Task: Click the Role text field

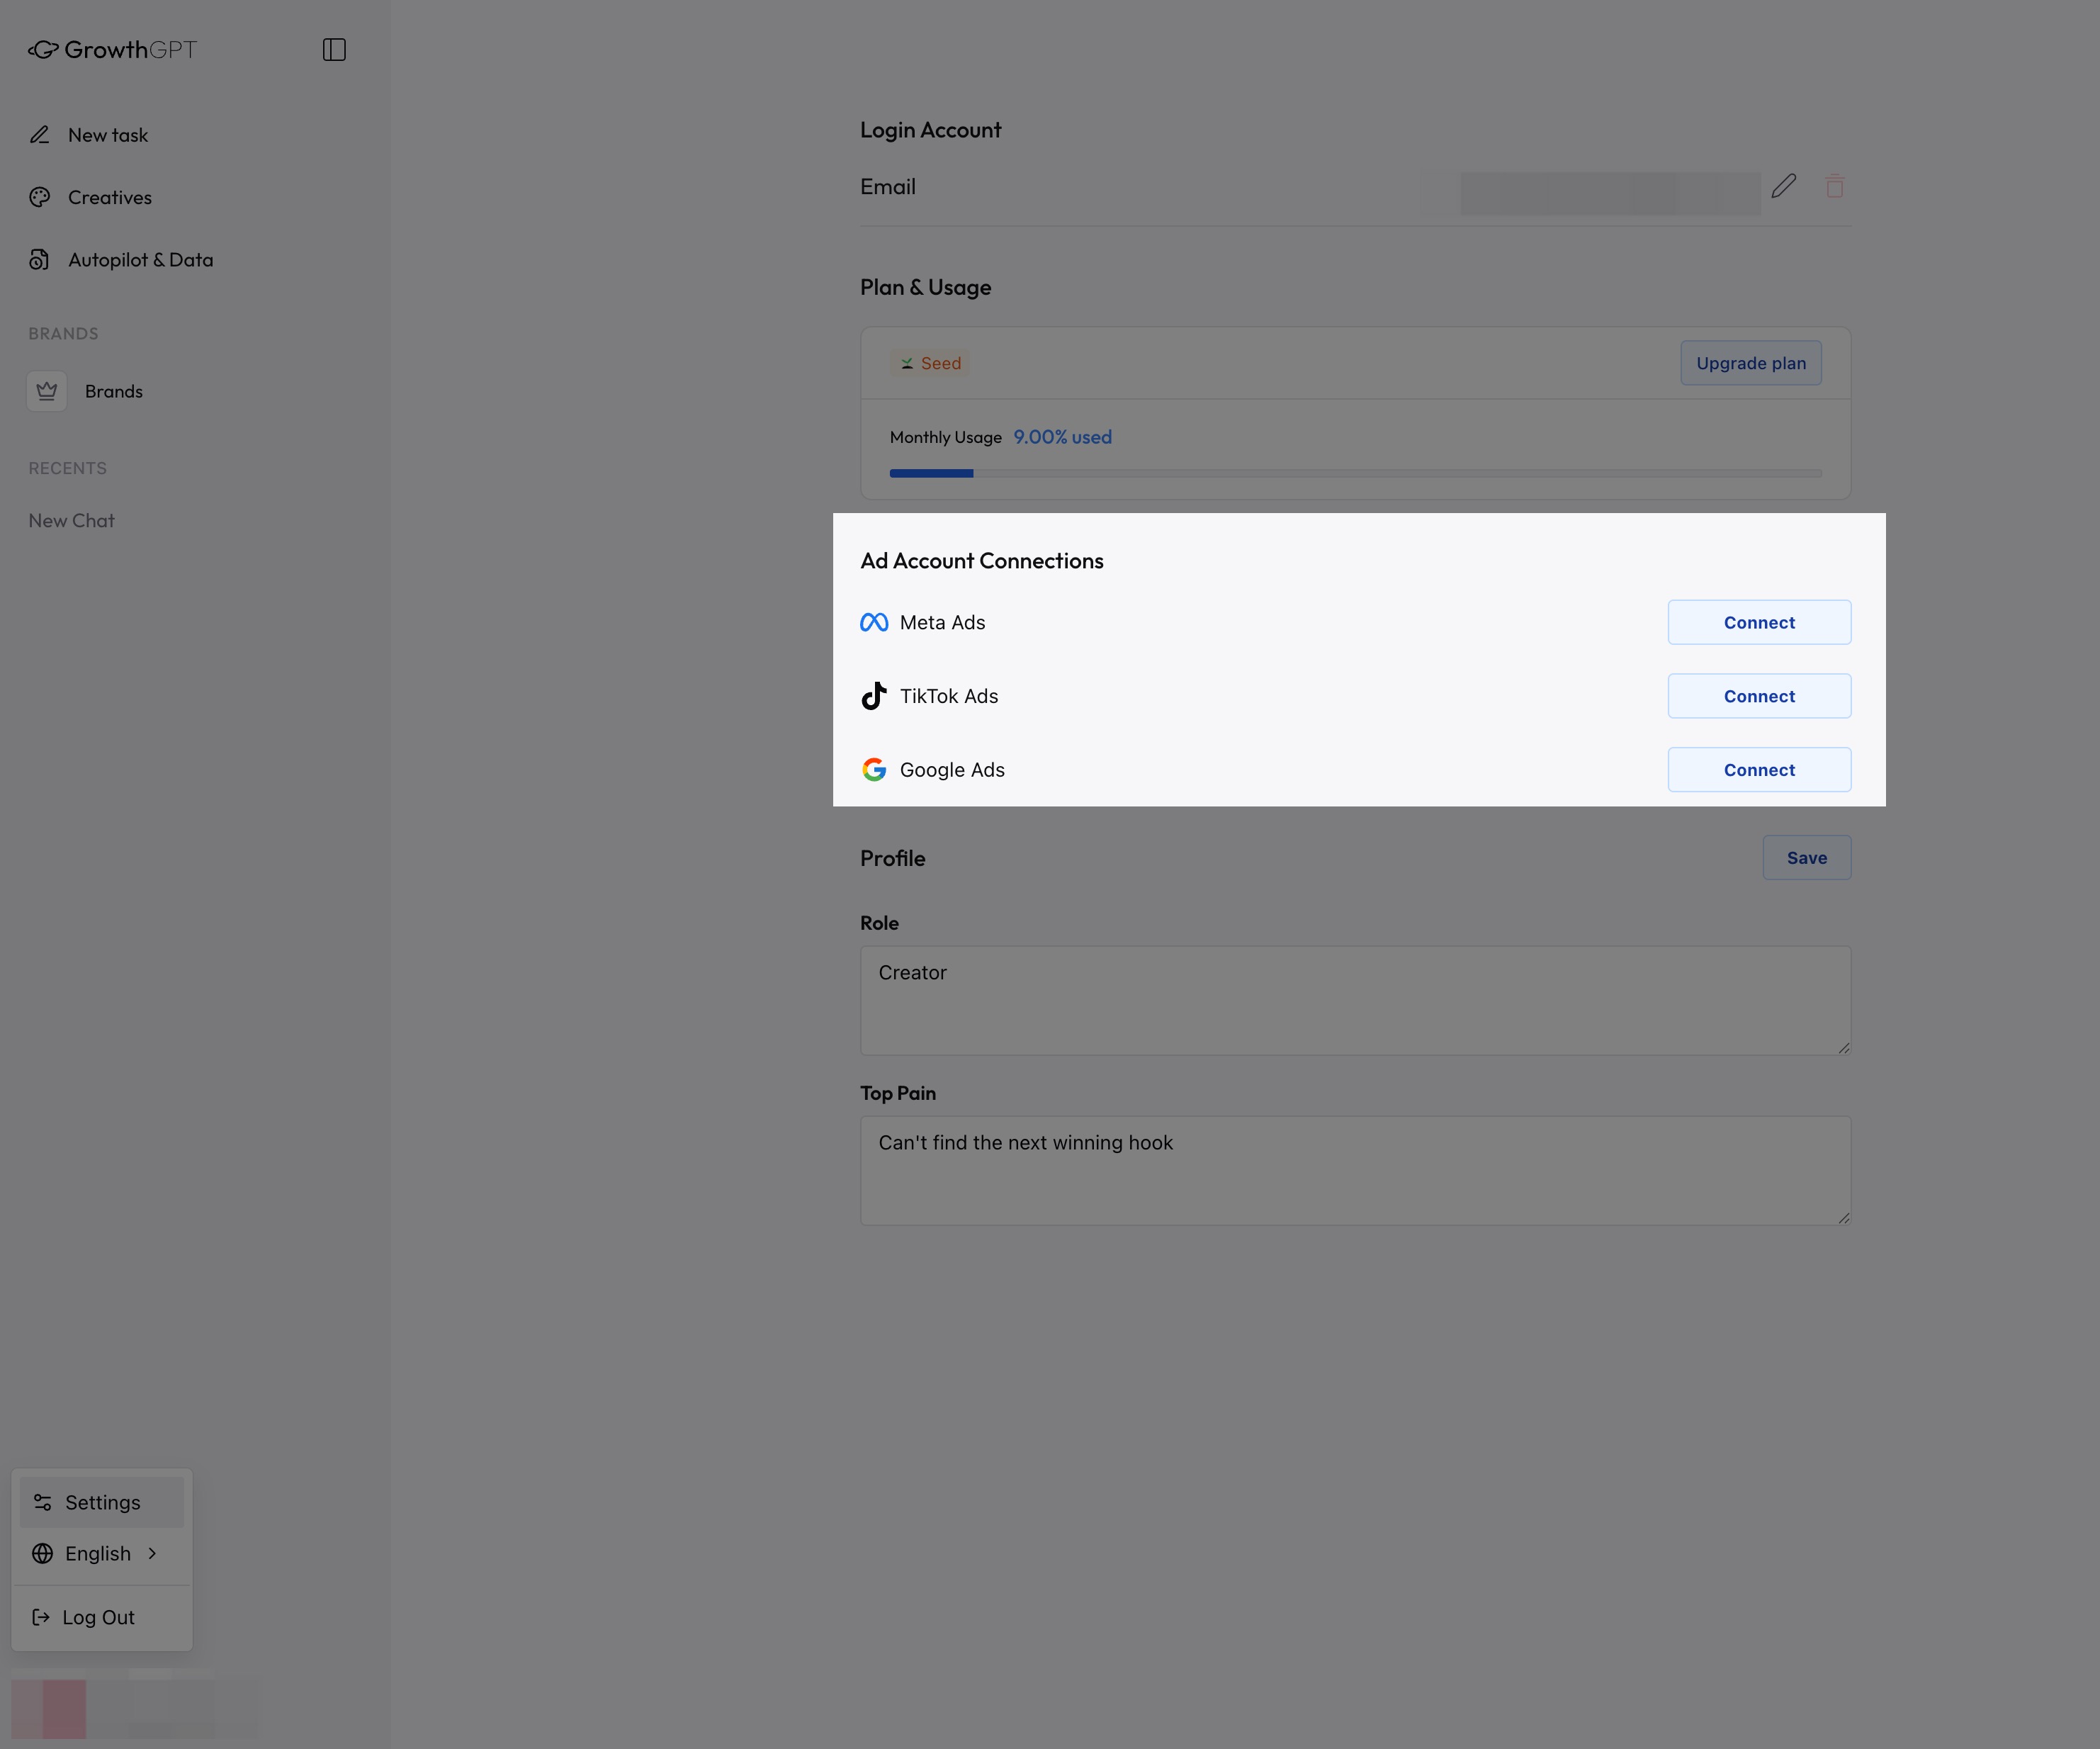Action: click(1355, 1000)
